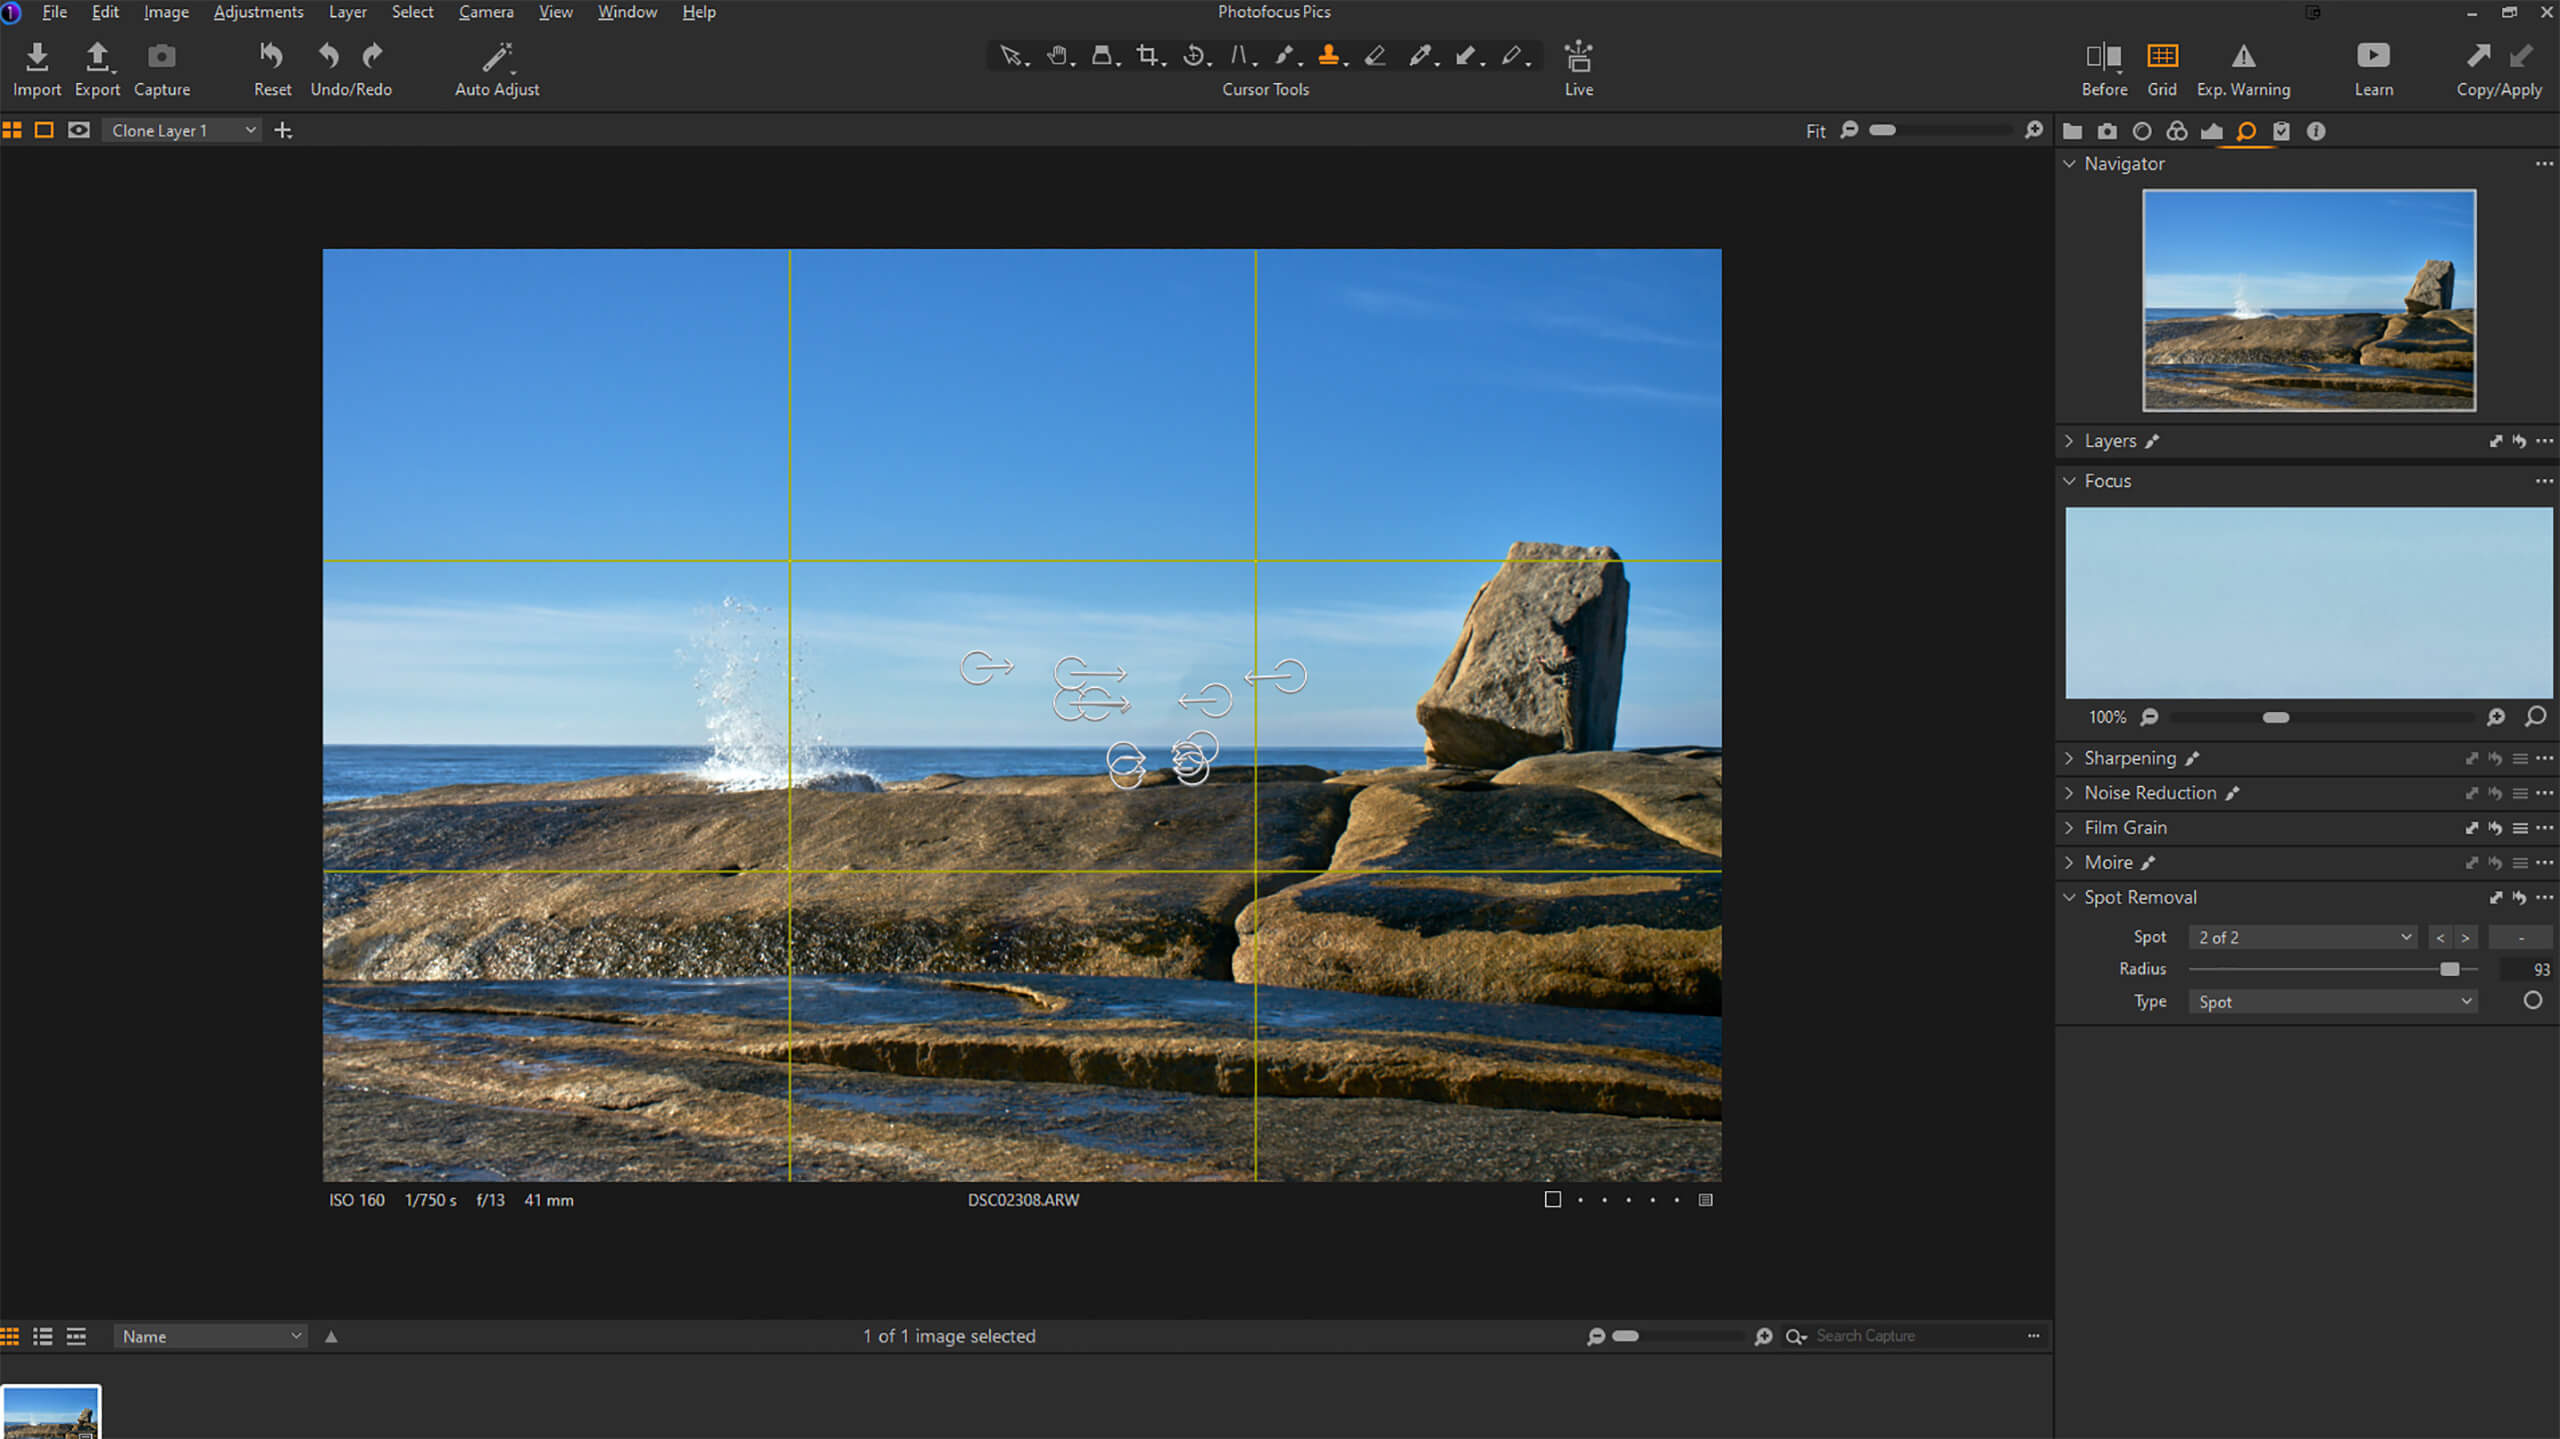Select the image thumbnail in the filmstrip

point(52,1410)
